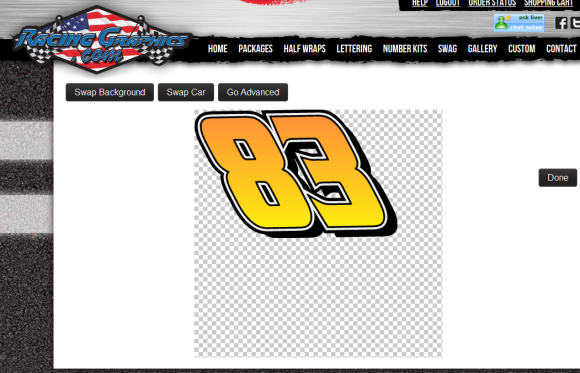Go to the Contact page

pos(561,48)
